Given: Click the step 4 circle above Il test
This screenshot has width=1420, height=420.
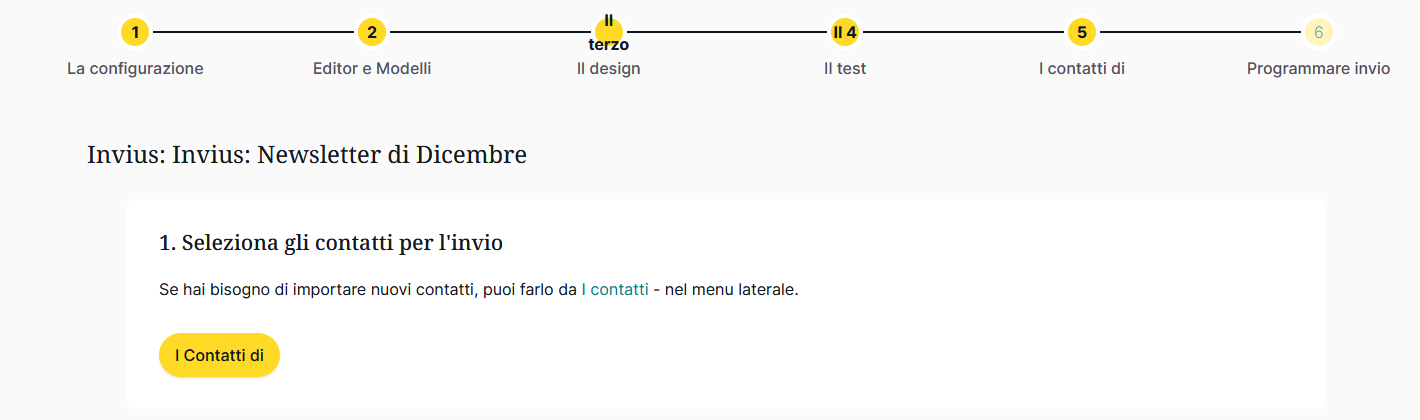Looking at the screenshot, I should tap(845, 32).
